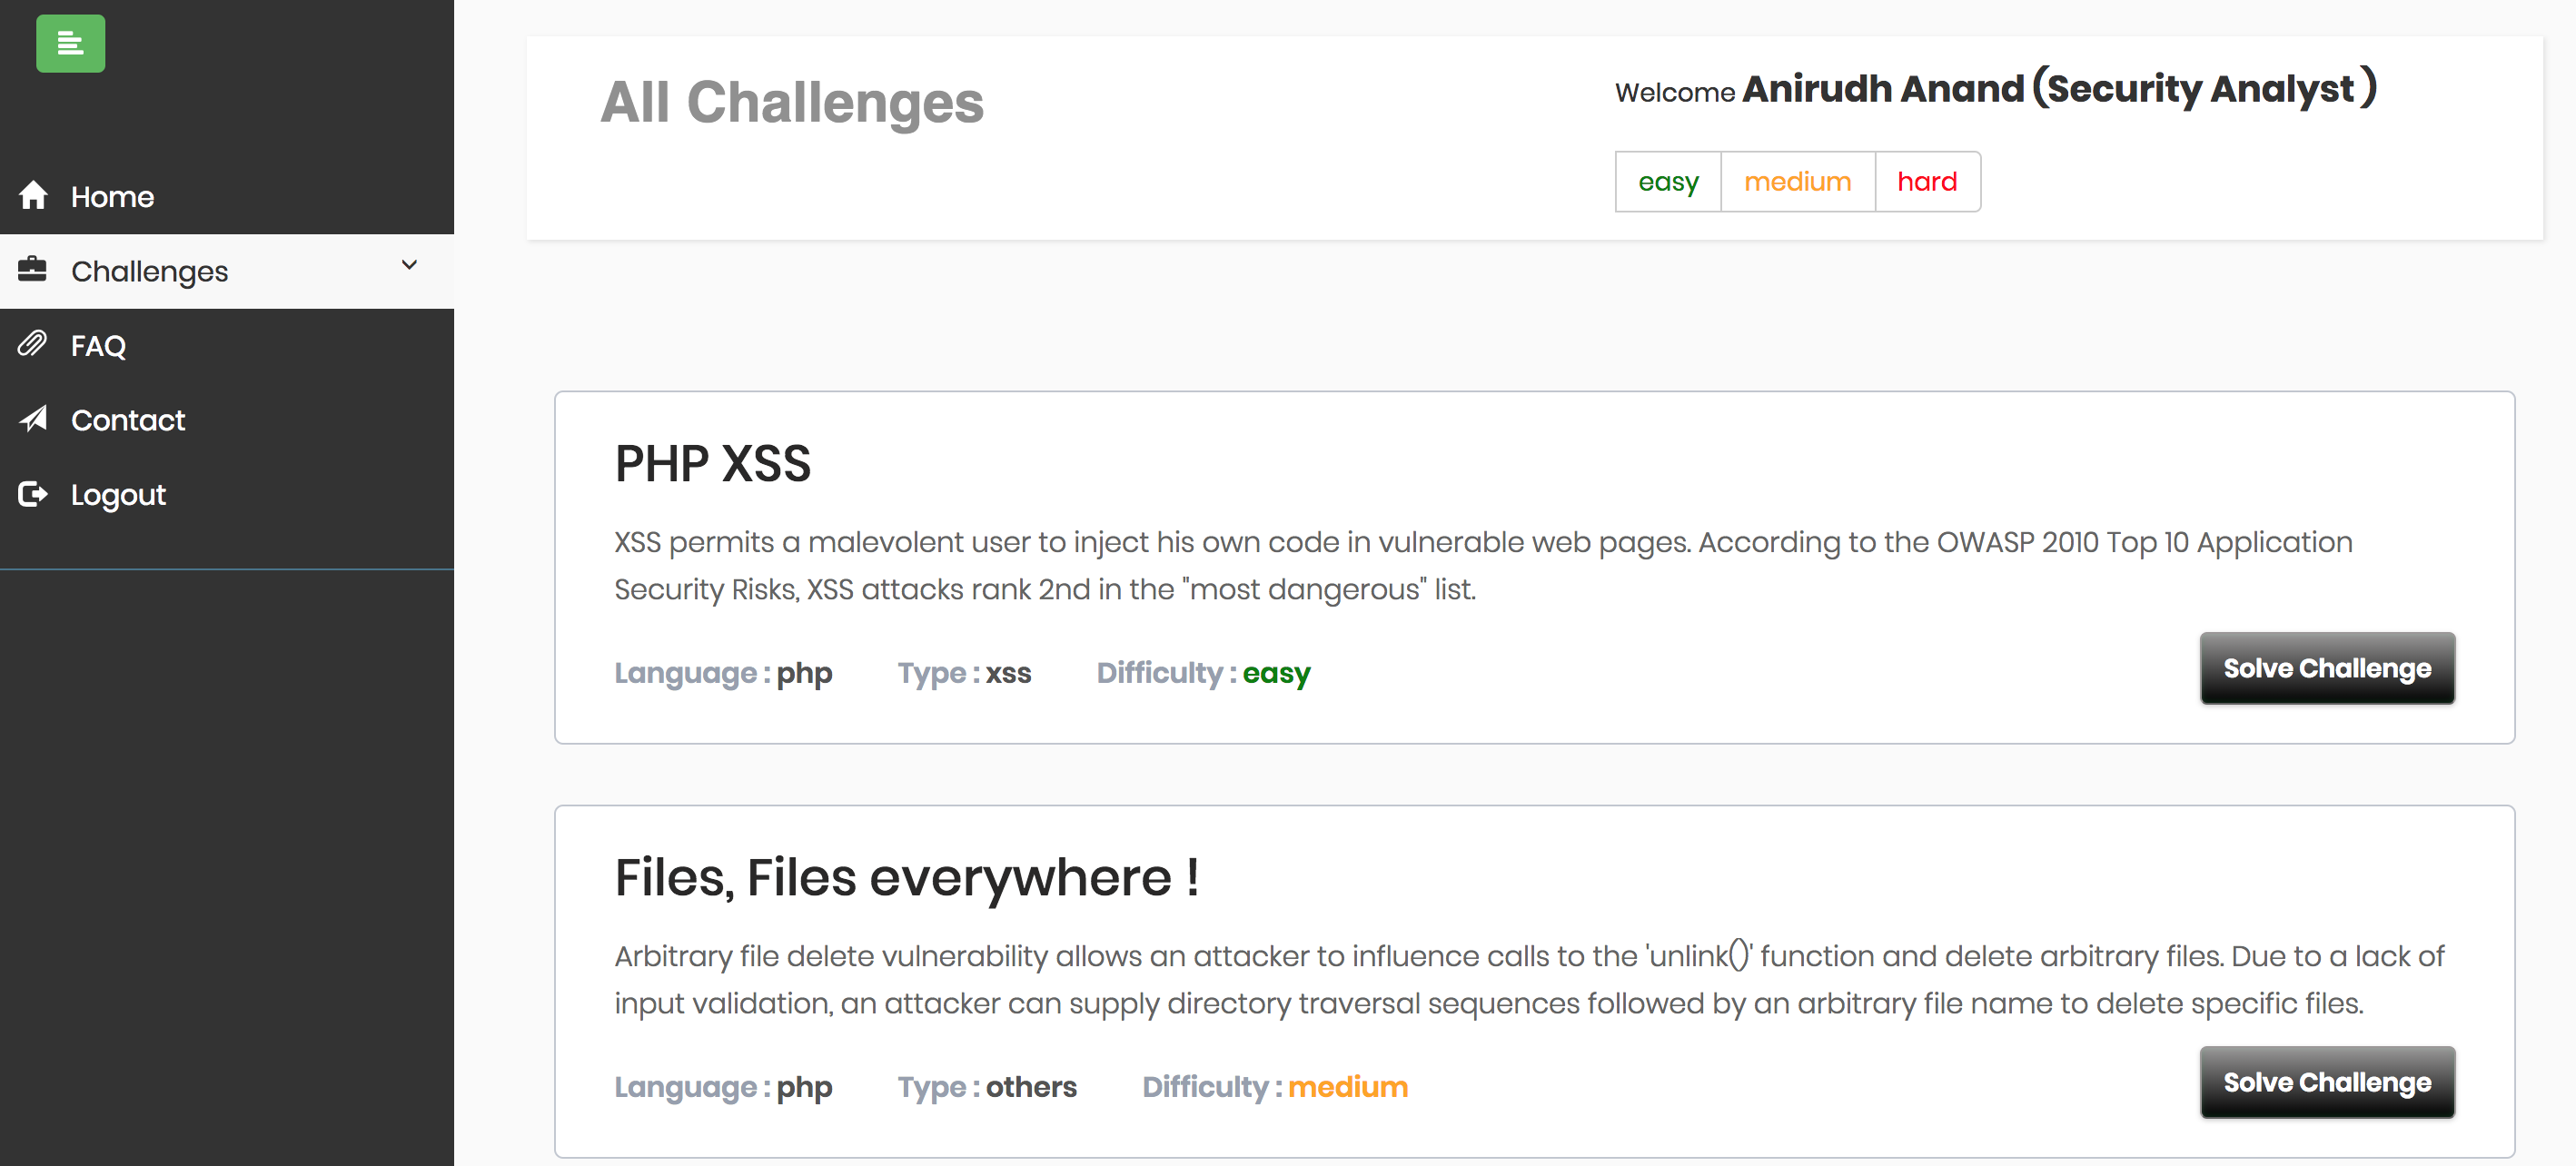This screenshot has height=1166, width=2576.
Task: Open the Contact page link
Action: coord(128,420)
